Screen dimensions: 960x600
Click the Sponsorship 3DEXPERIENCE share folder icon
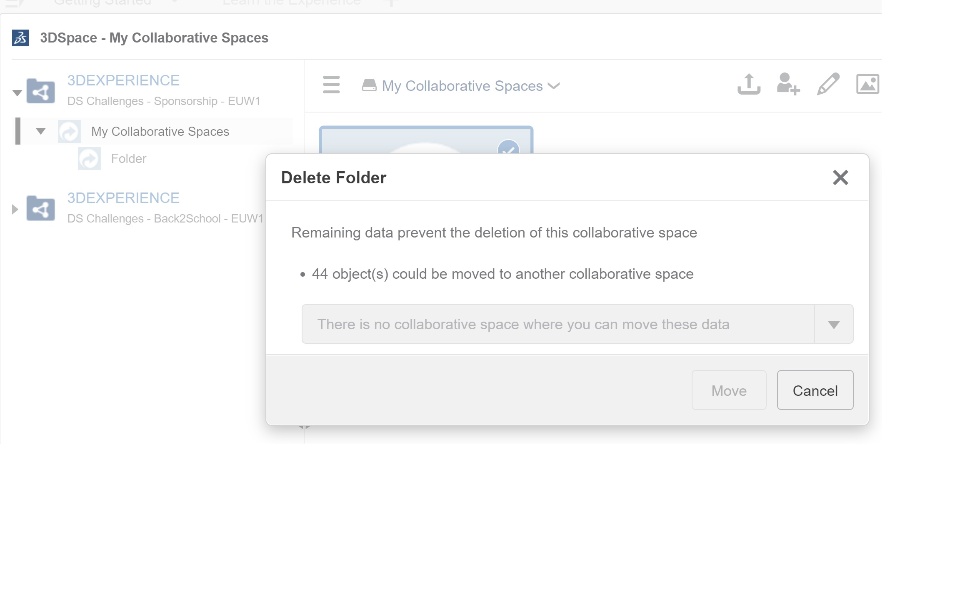coord(41,91)
